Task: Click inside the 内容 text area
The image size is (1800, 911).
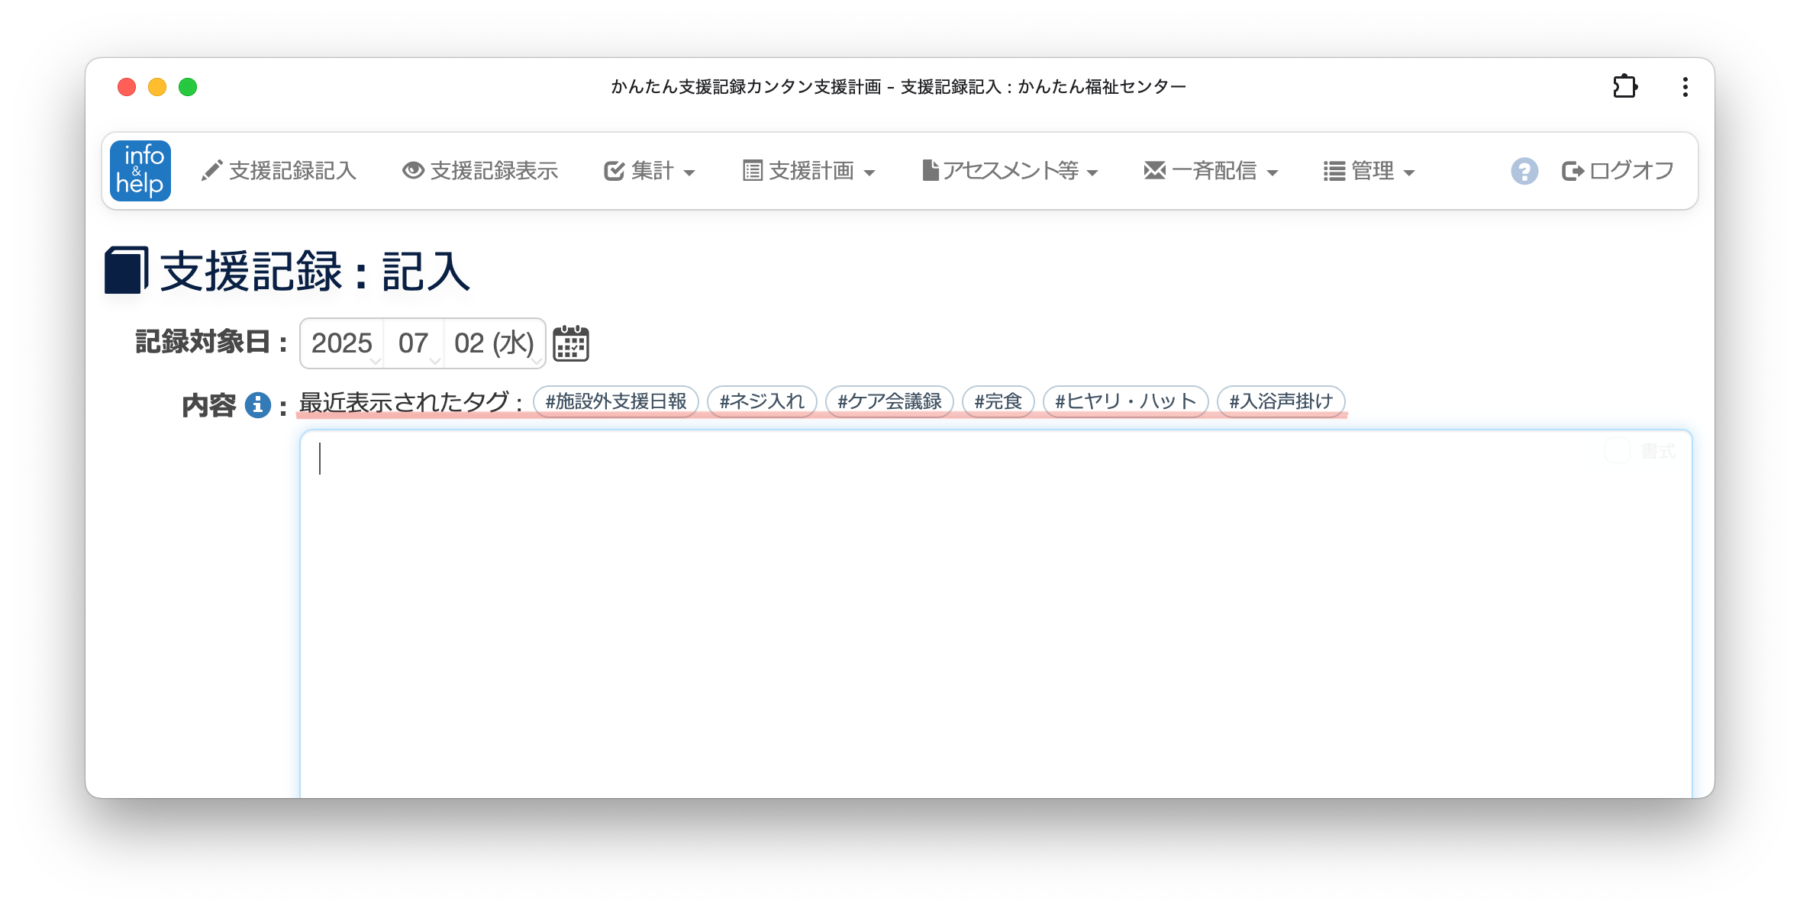Action: coord(996,613)
